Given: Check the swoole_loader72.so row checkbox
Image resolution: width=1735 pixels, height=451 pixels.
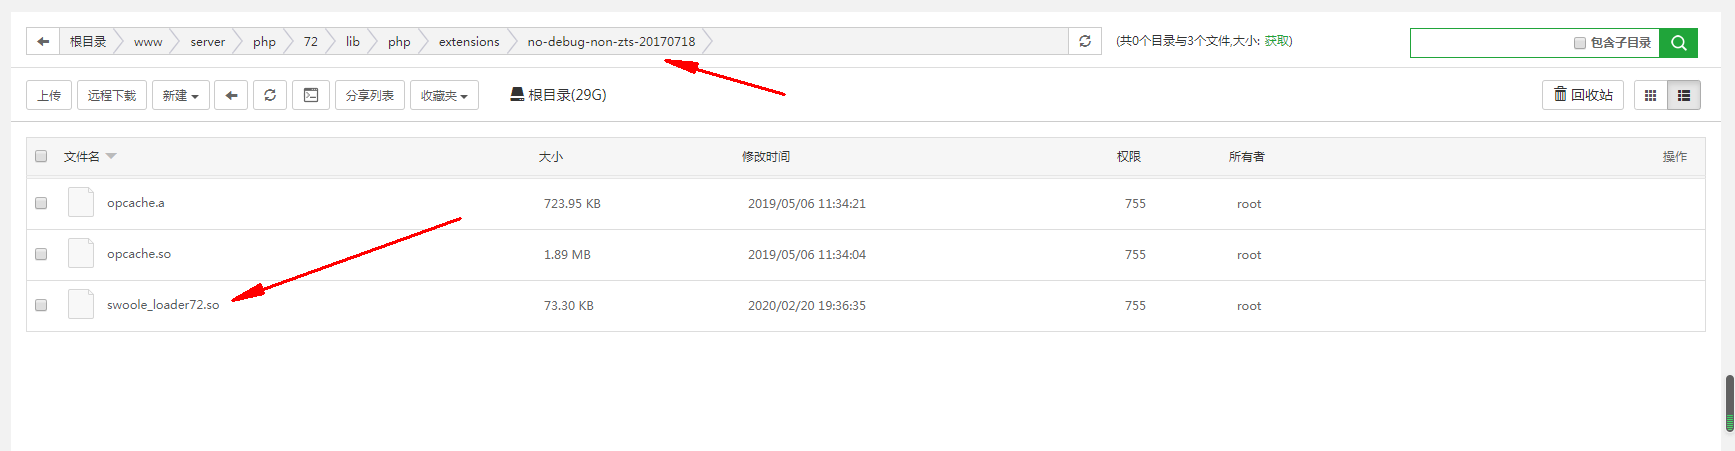Looking at the screenshot, I should pyautogui.click(x=41, y=305).
